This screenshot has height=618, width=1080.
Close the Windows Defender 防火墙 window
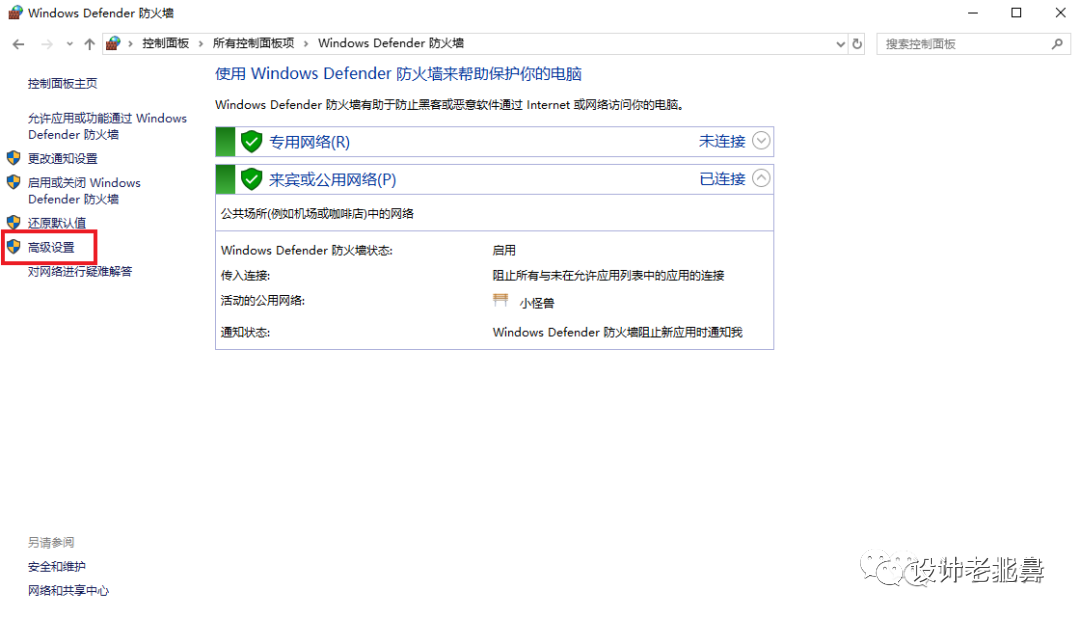point(1061,12)
